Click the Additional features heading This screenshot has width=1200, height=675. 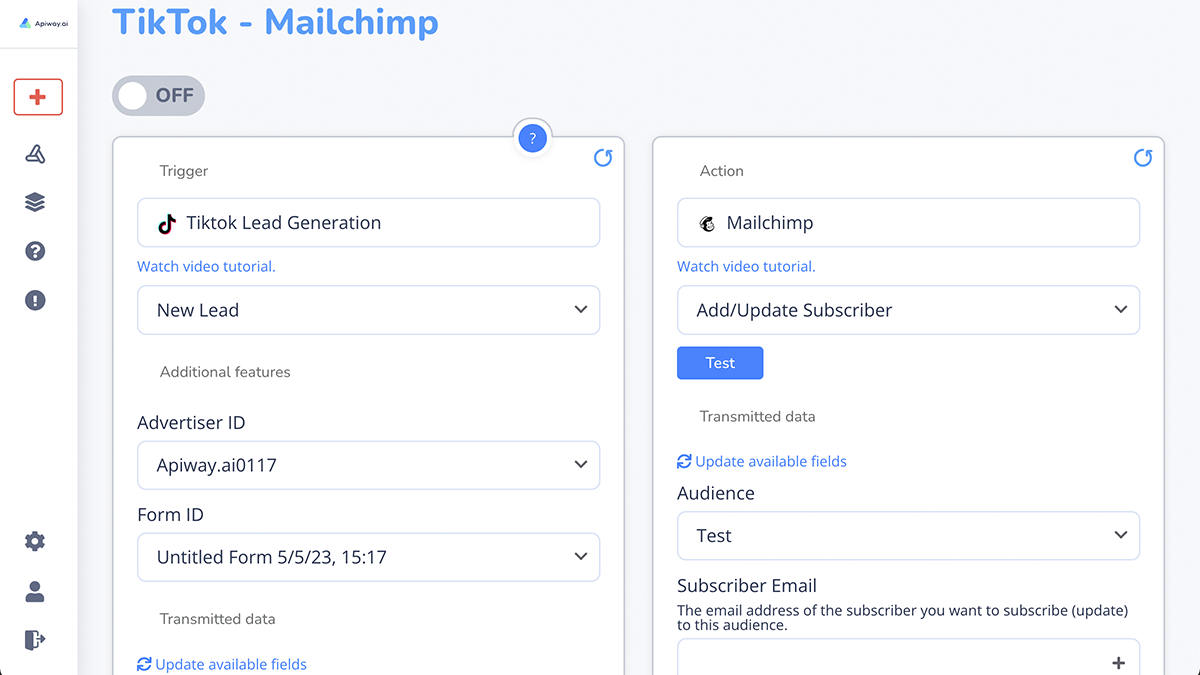[x=225, y=372]
